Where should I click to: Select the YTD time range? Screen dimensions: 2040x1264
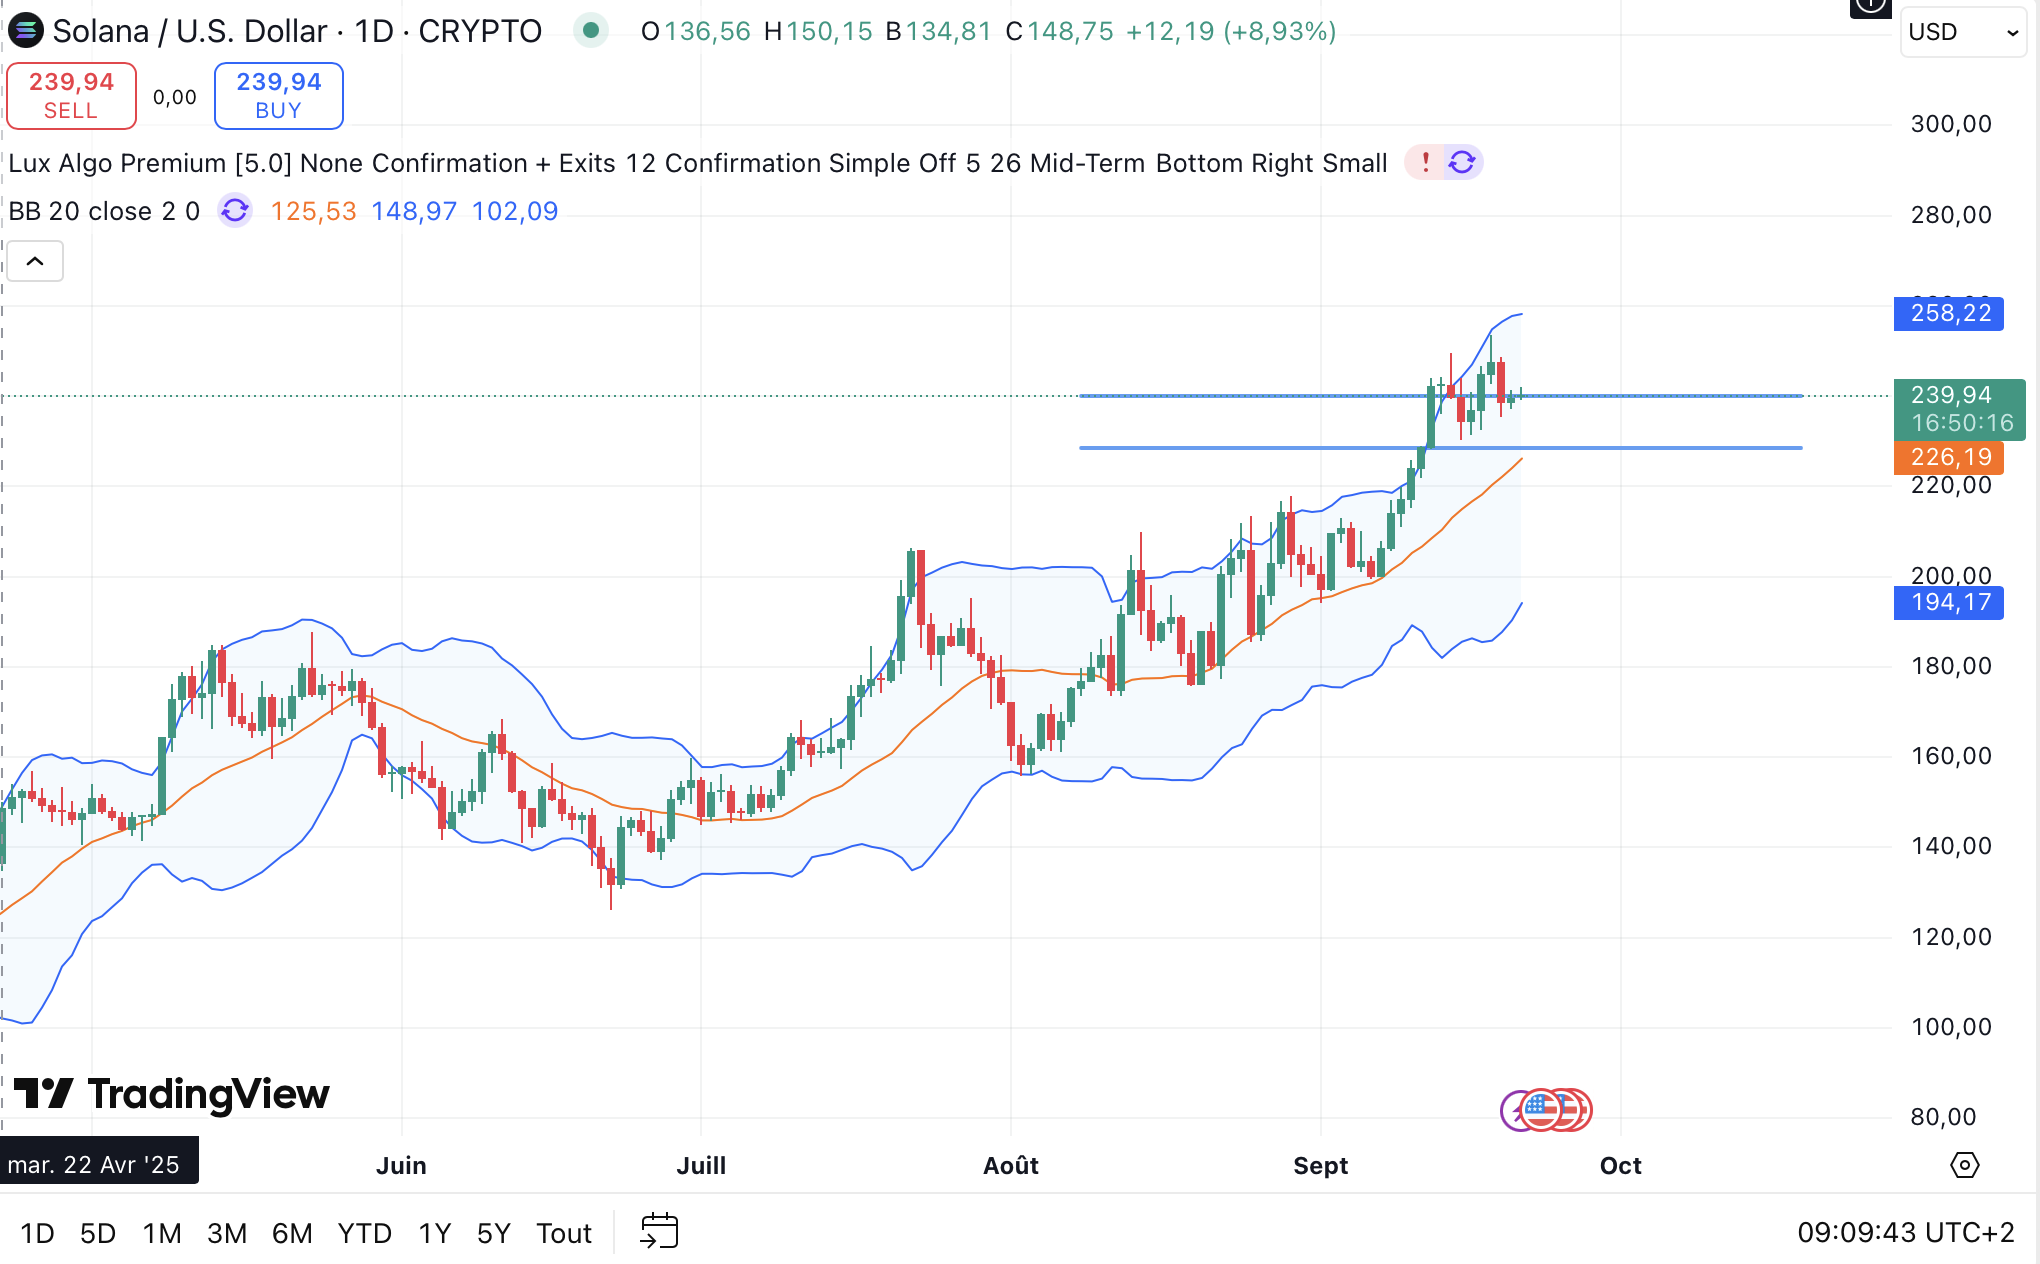364,1233
